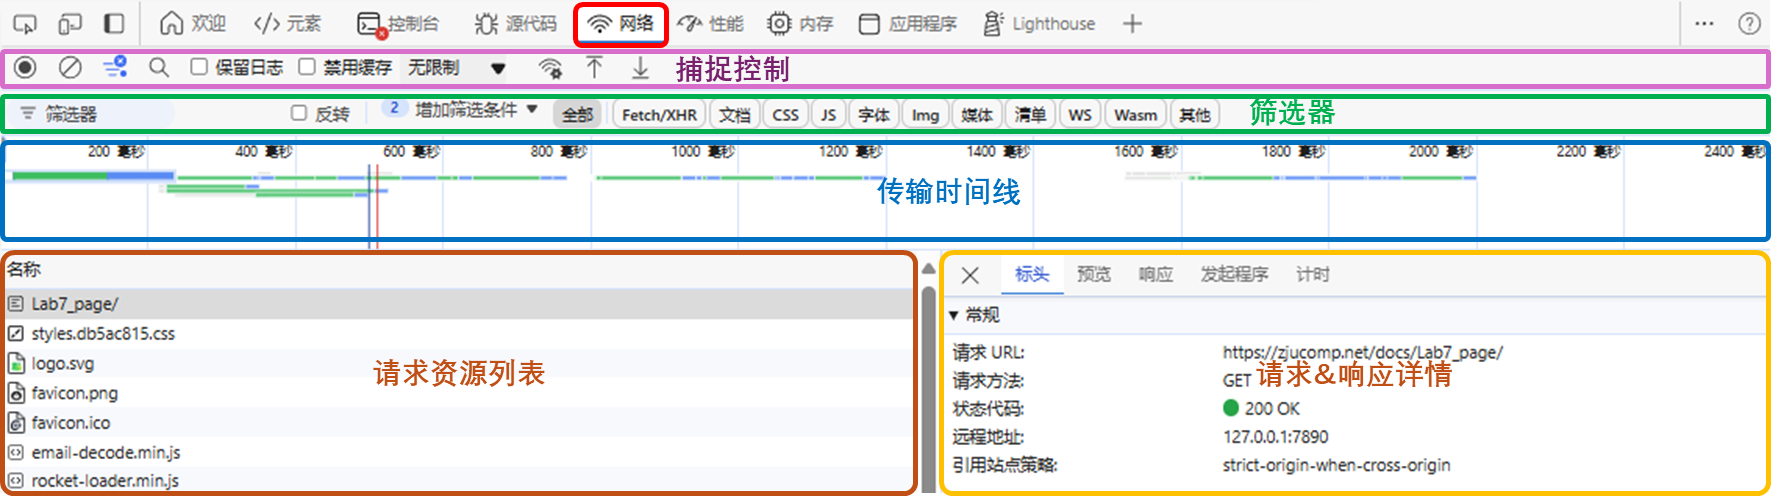Click the help question mark icon

[1749, 24]
